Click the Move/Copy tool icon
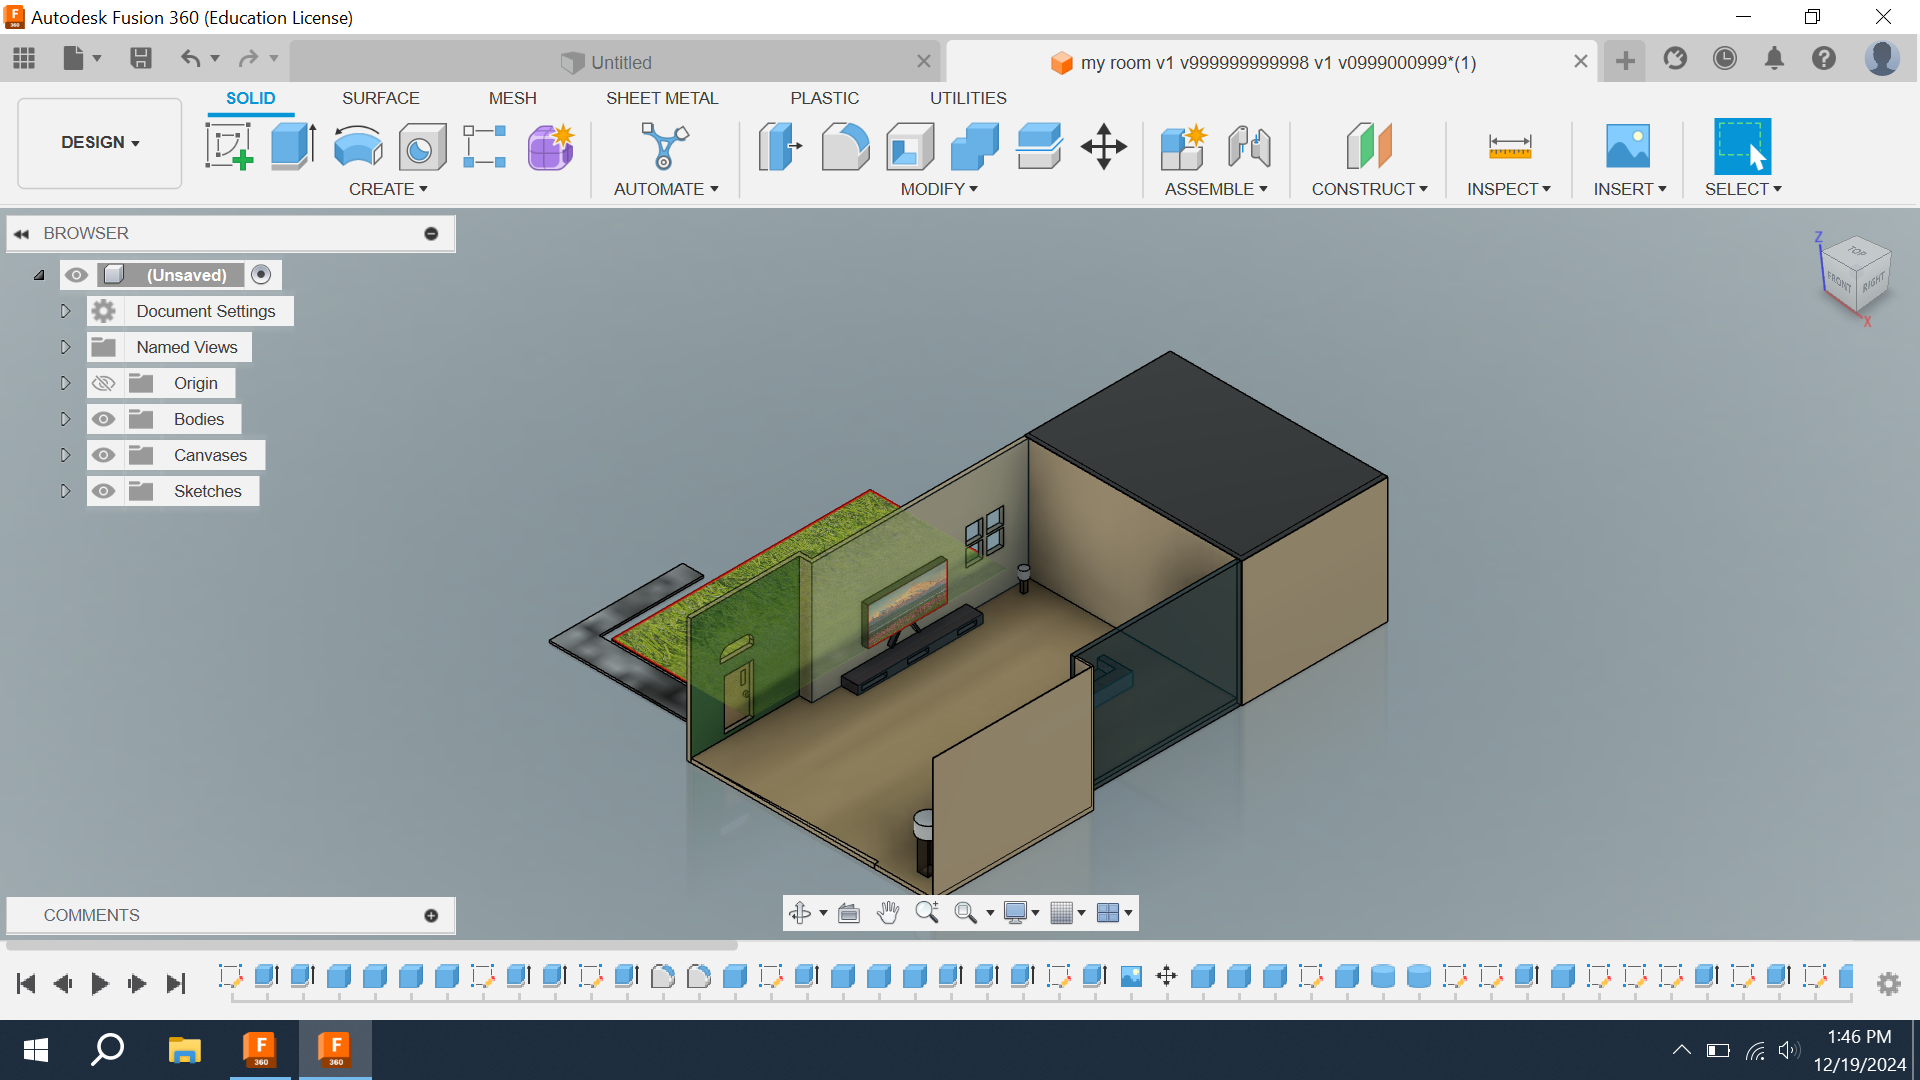Viewport: 1920px width, 1080px height. coord(1104,146)
